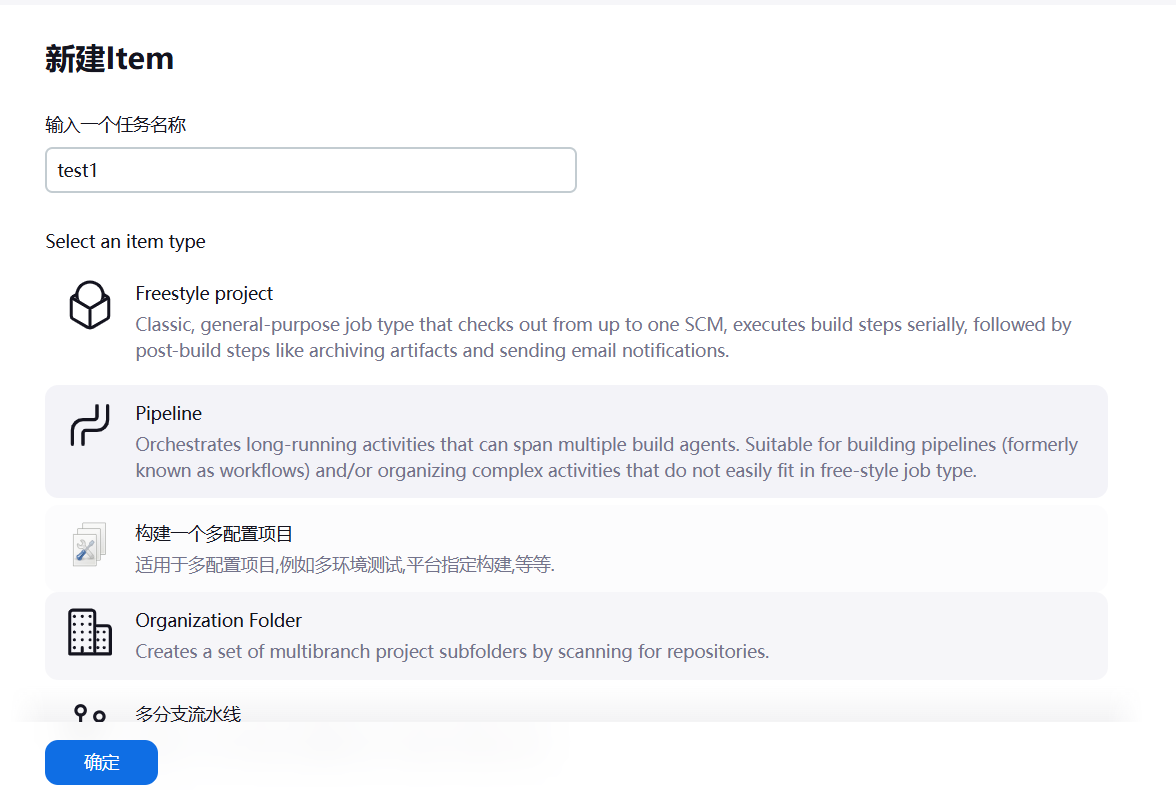Select the Freestyle project title

(204, 293)
